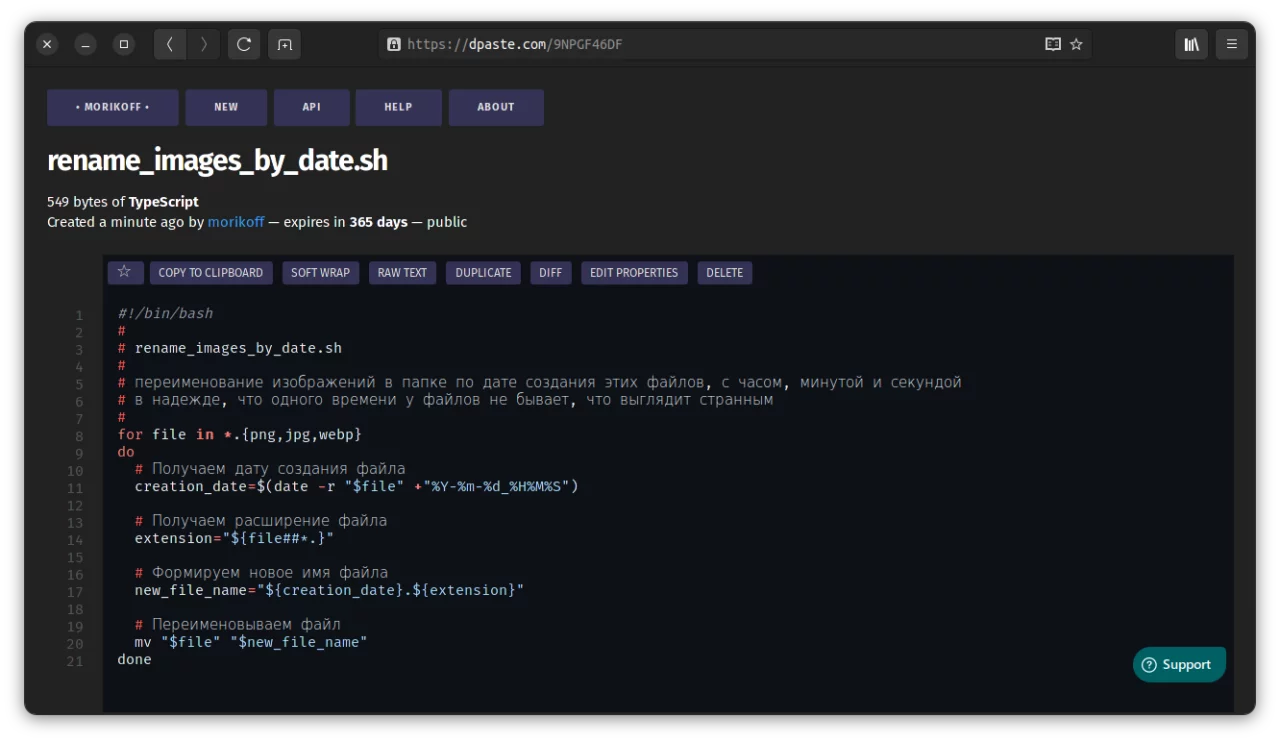Go to the NEW paste page

(x=226, y=107)
